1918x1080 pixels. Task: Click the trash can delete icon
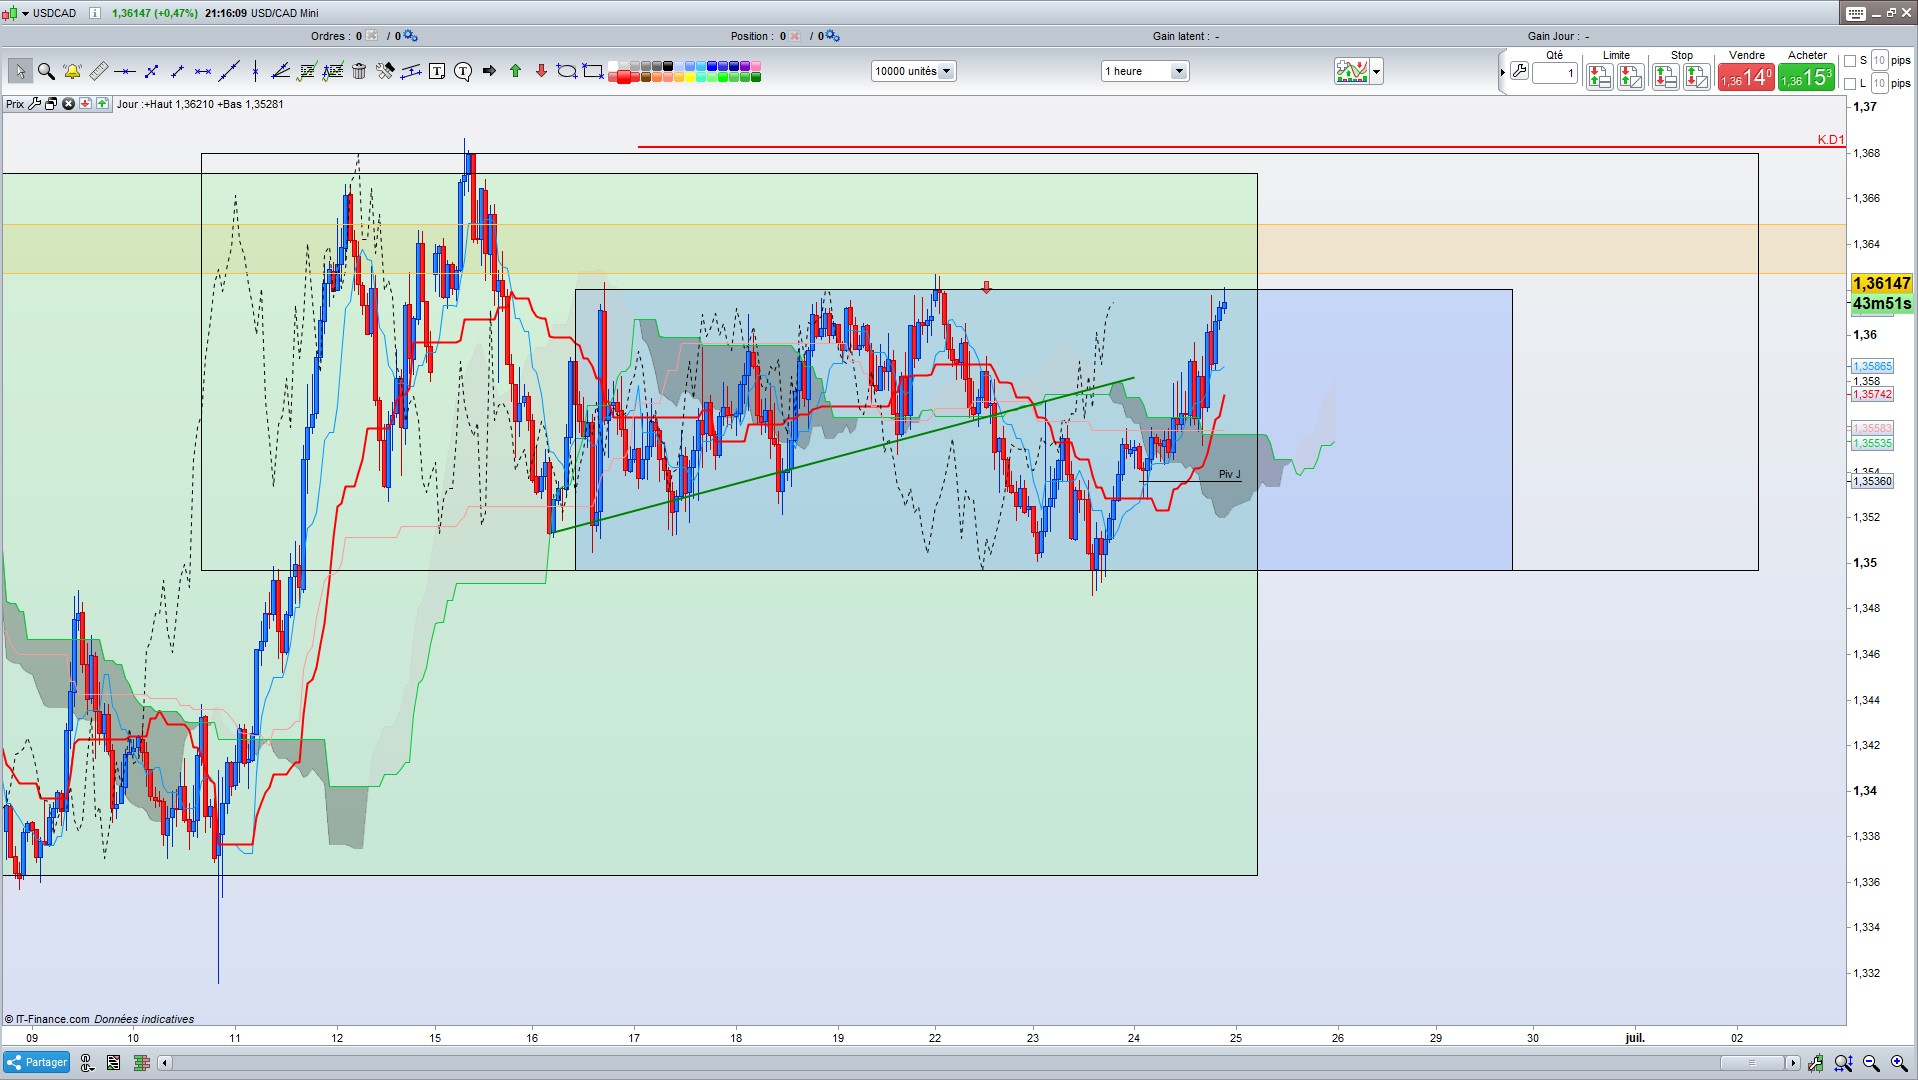pos(359,71)
